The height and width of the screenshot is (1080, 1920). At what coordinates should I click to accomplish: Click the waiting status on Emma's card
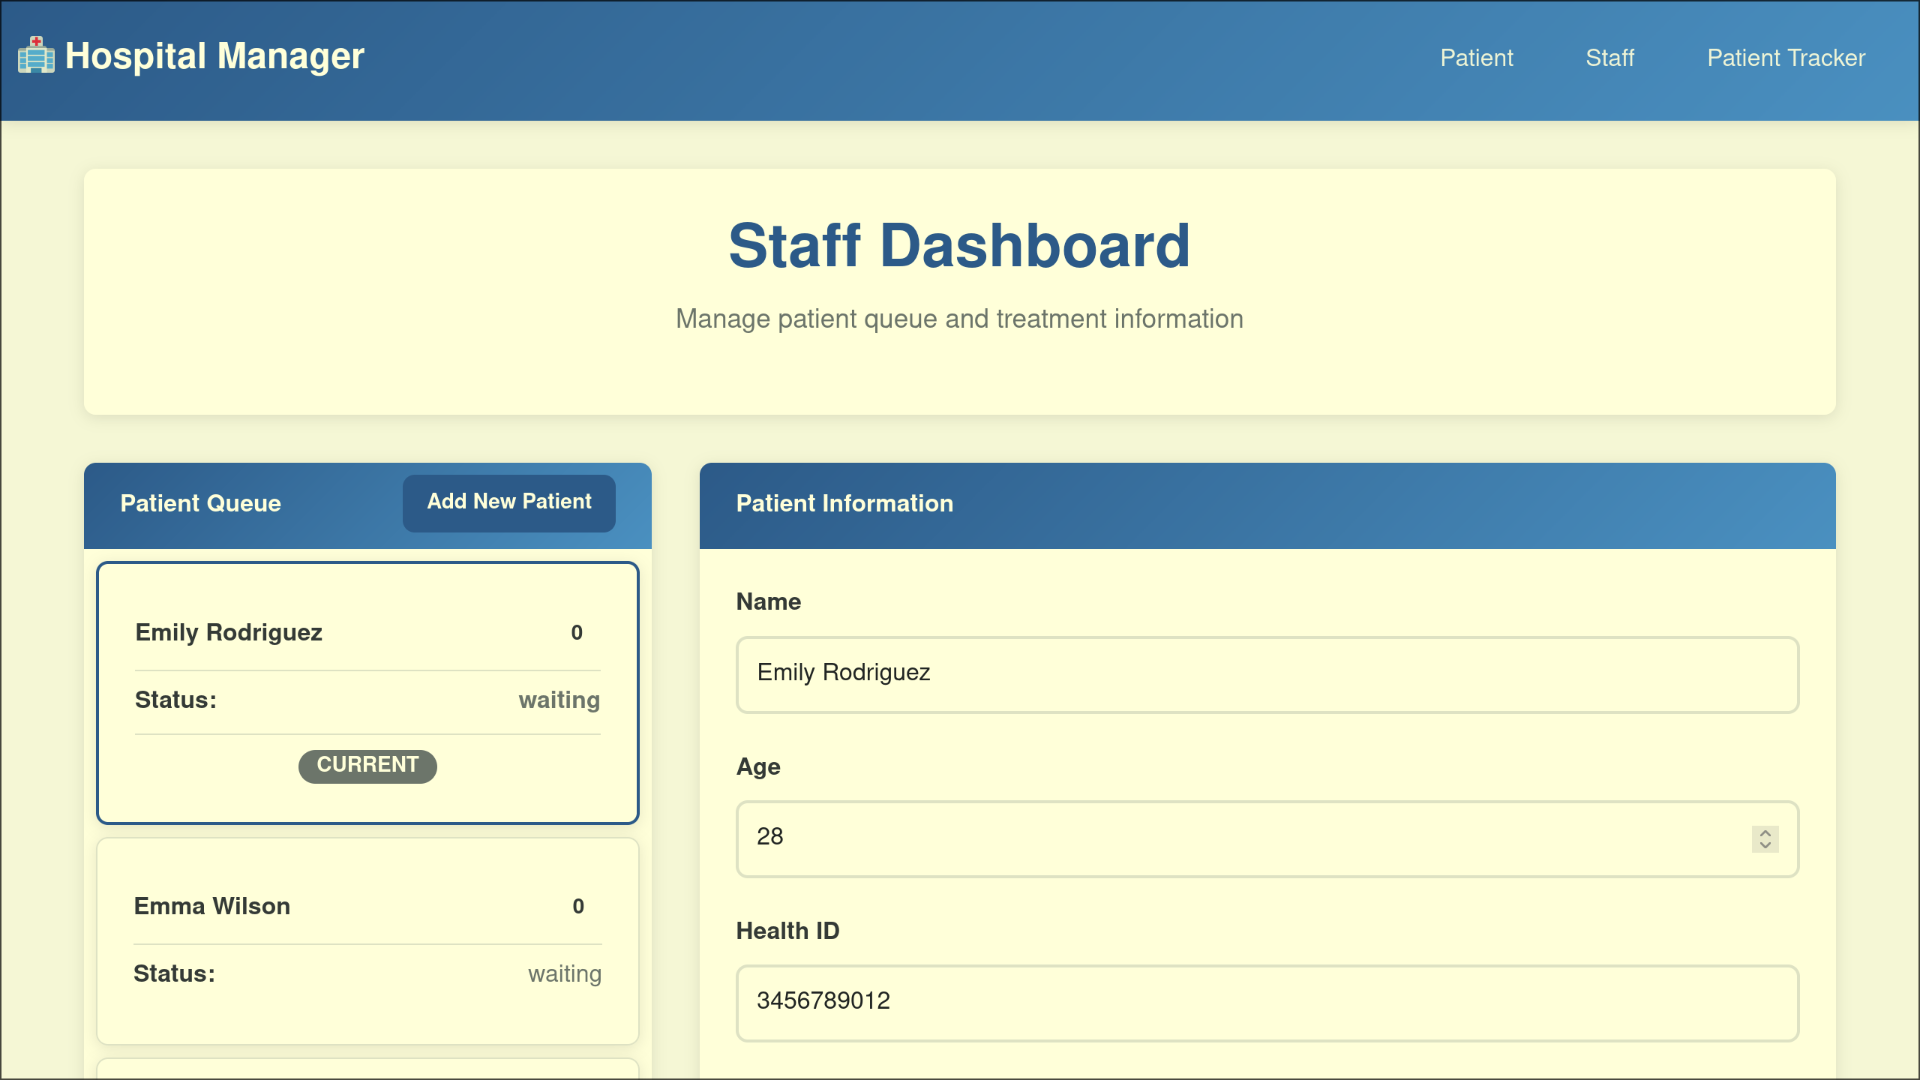pos(564,974)
